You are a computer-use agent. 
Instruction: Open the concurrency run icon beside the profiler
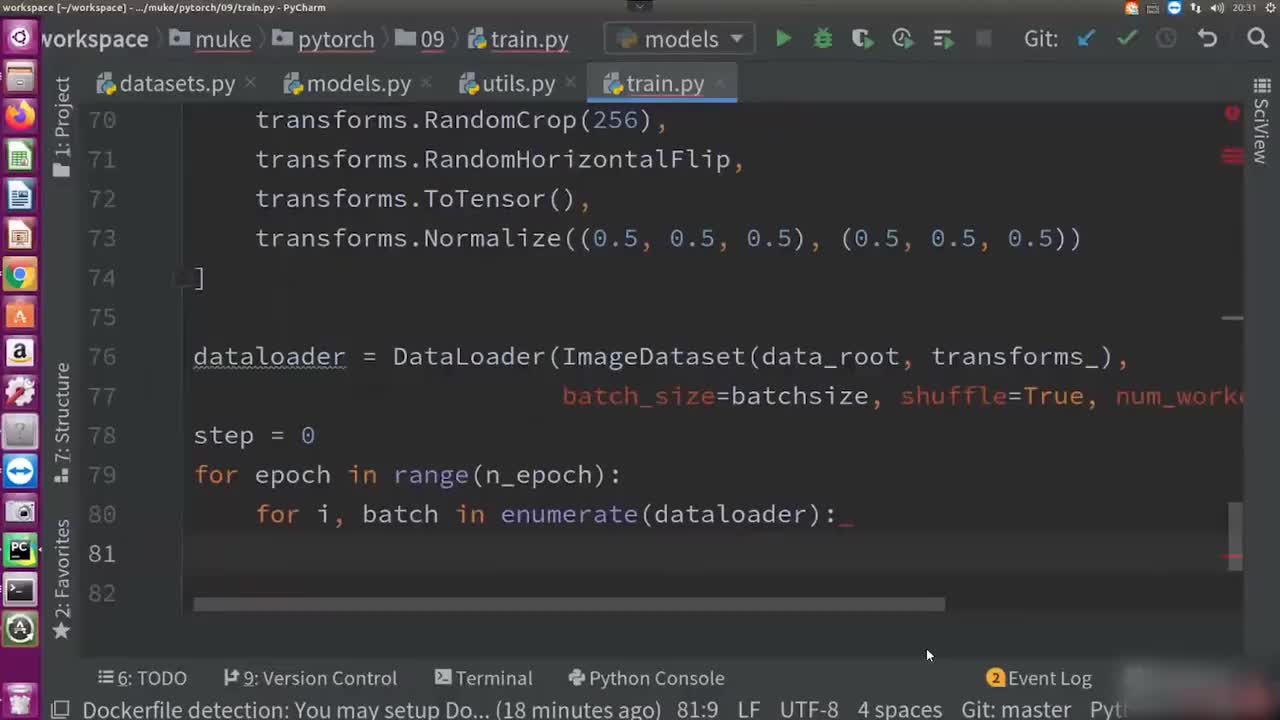click(x=943, y=39)
